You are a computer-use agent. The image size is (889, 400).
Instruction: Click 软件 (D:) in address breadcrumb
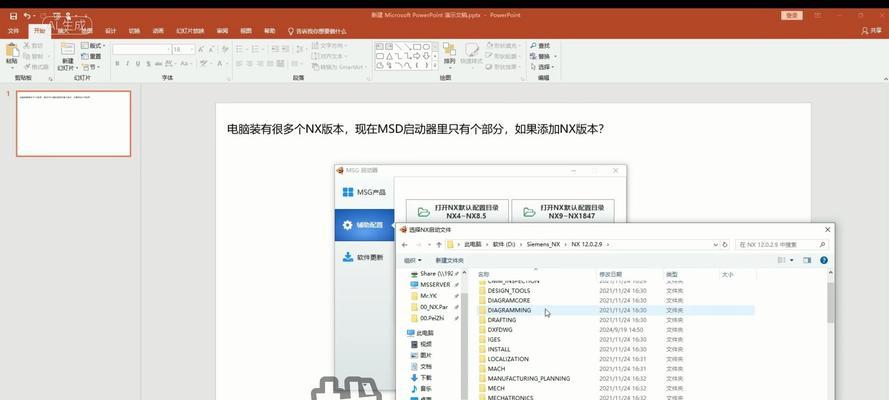(x=503, y=245)
